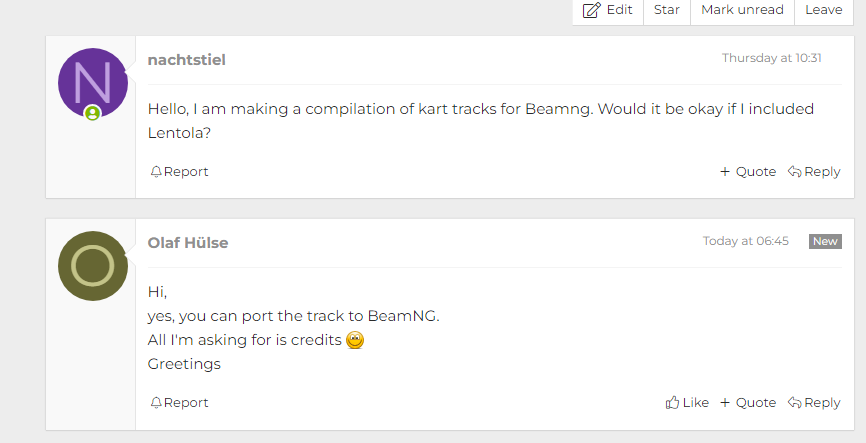Click the Today at 06:45 timestamp
Image resolution: width=866 pixels, height=443 pixels.
[x=745, y=241]
